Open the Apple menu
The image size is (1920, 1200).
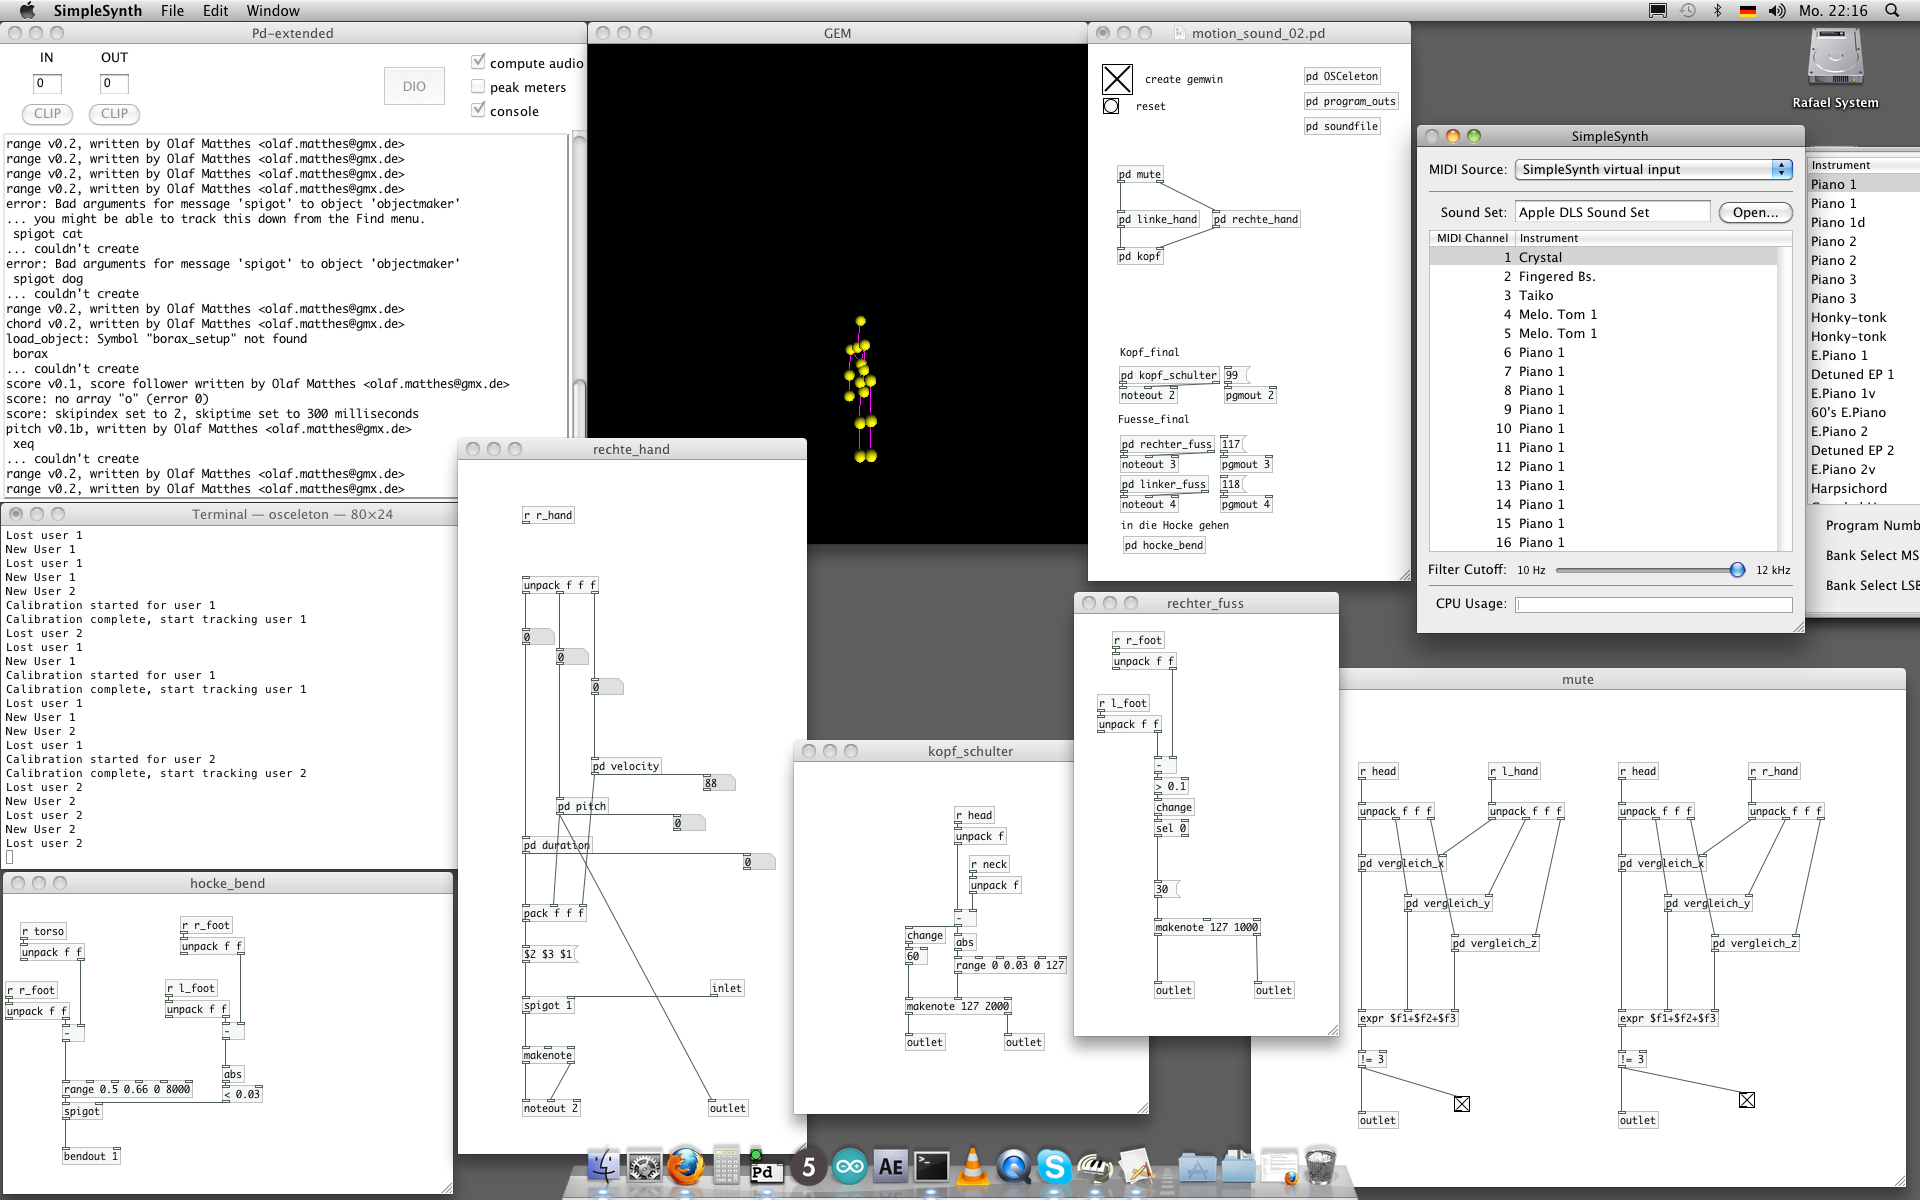(x=27, y=10)
